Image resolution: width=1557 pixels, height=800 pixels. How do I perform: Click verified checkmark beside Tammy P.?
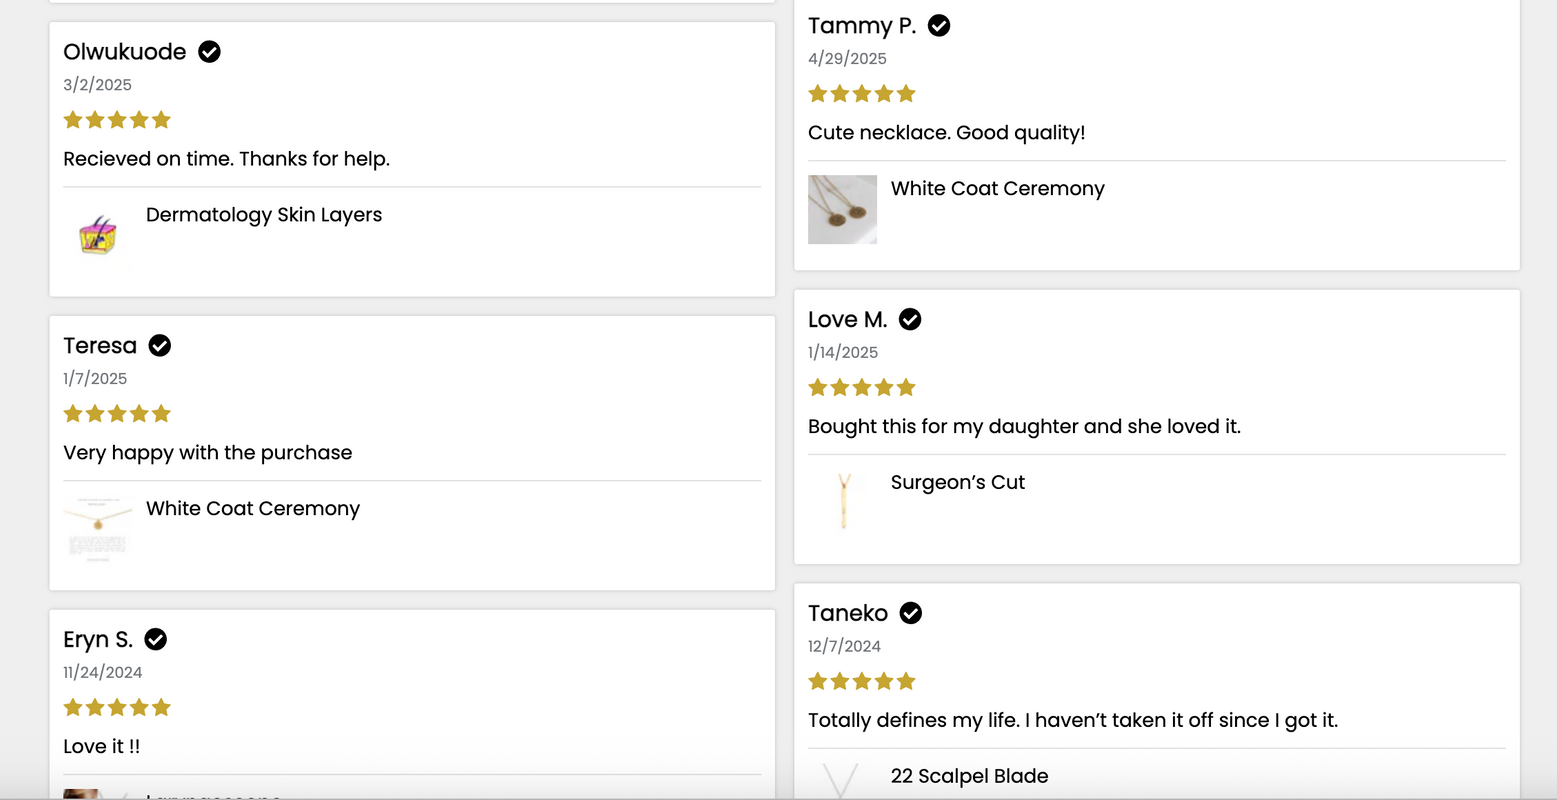(939, 26)
